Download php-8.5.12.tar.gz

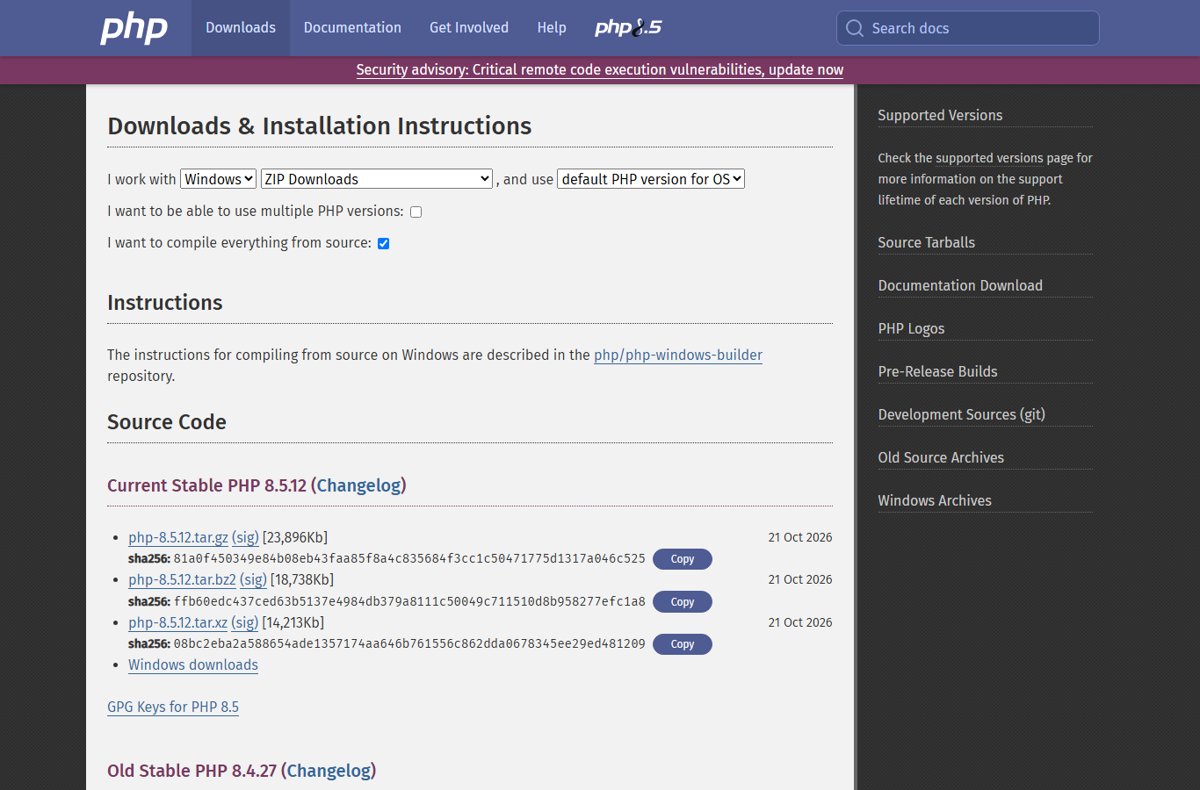pos(178,537)
